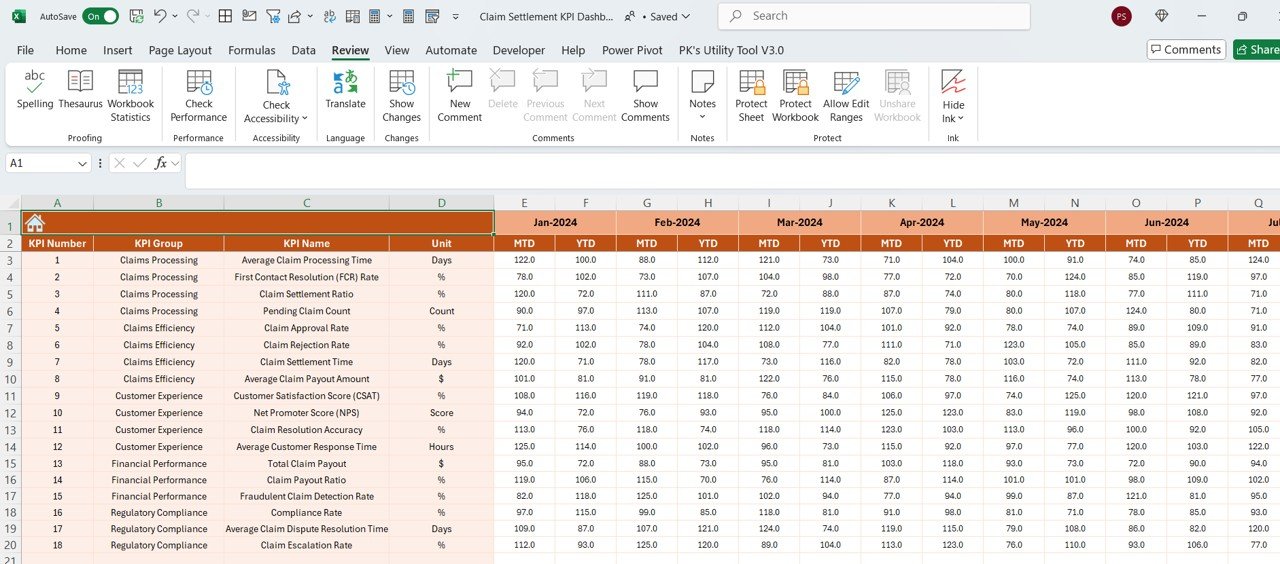
Task: Click Check Performance
Action: 199,96
